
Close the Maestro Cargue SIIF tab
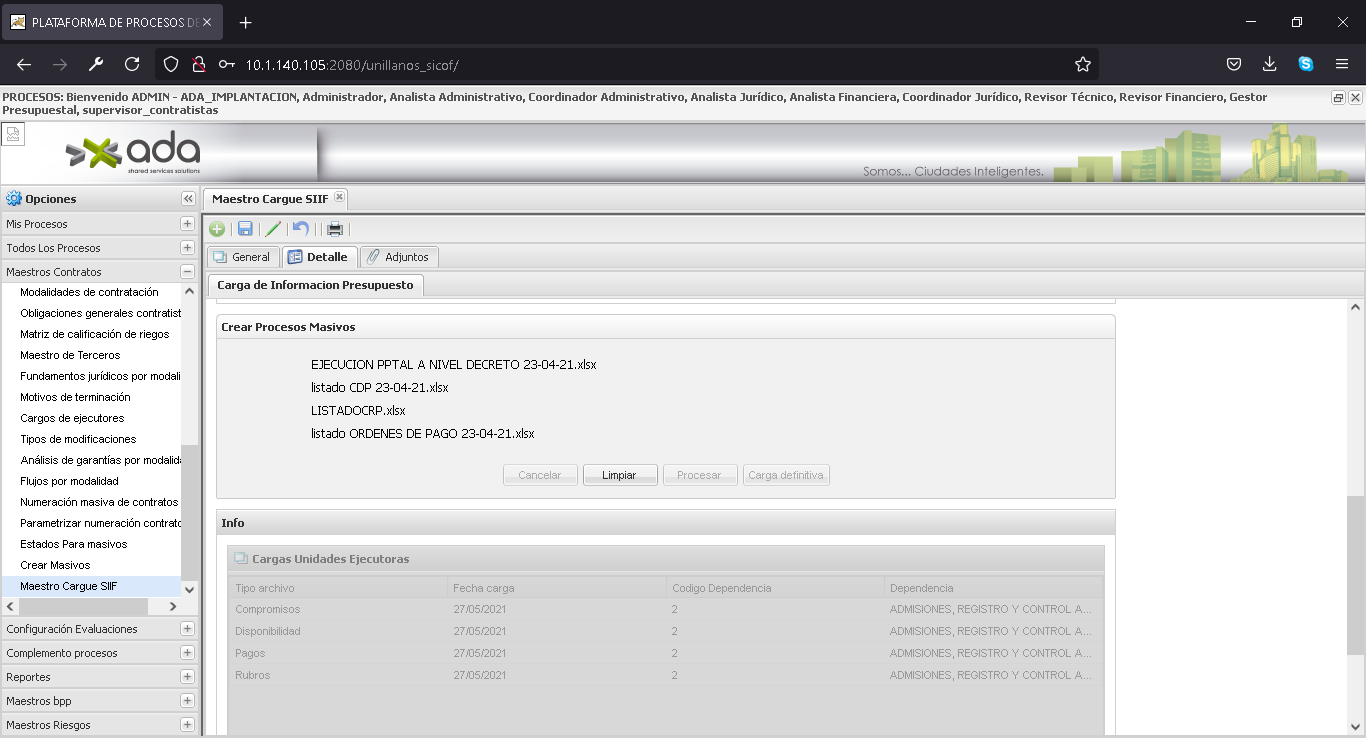point(339,198)
